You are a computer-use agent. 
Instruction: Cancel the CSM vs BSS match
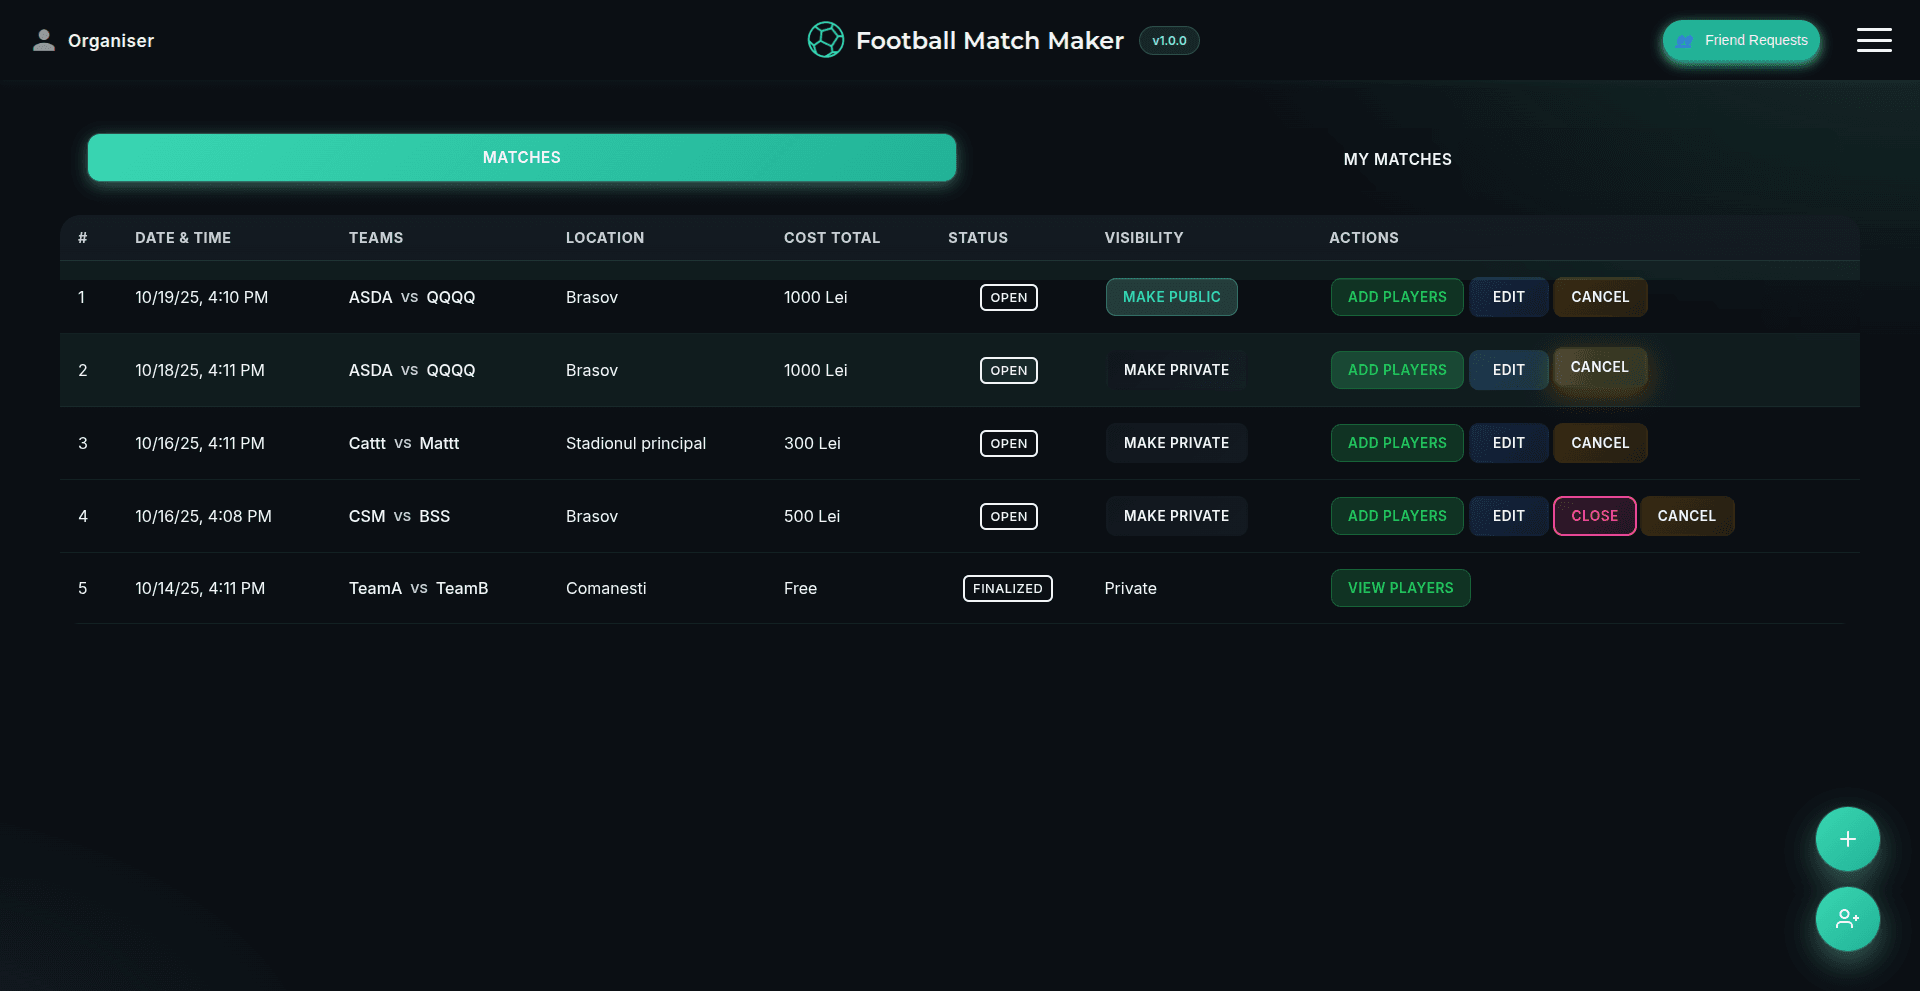(1686, 516)
